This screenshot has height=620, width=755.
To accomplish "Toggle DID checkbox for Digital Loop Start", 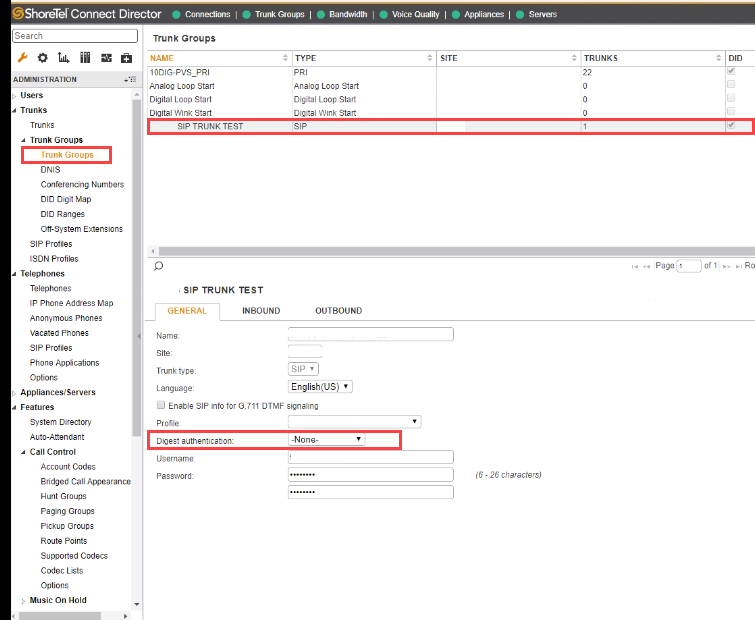I will coord(731,98).
